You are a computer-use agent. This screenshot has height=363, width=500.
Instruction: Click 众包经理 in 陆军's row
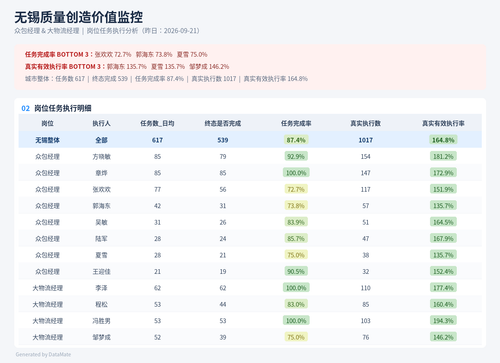47,239
